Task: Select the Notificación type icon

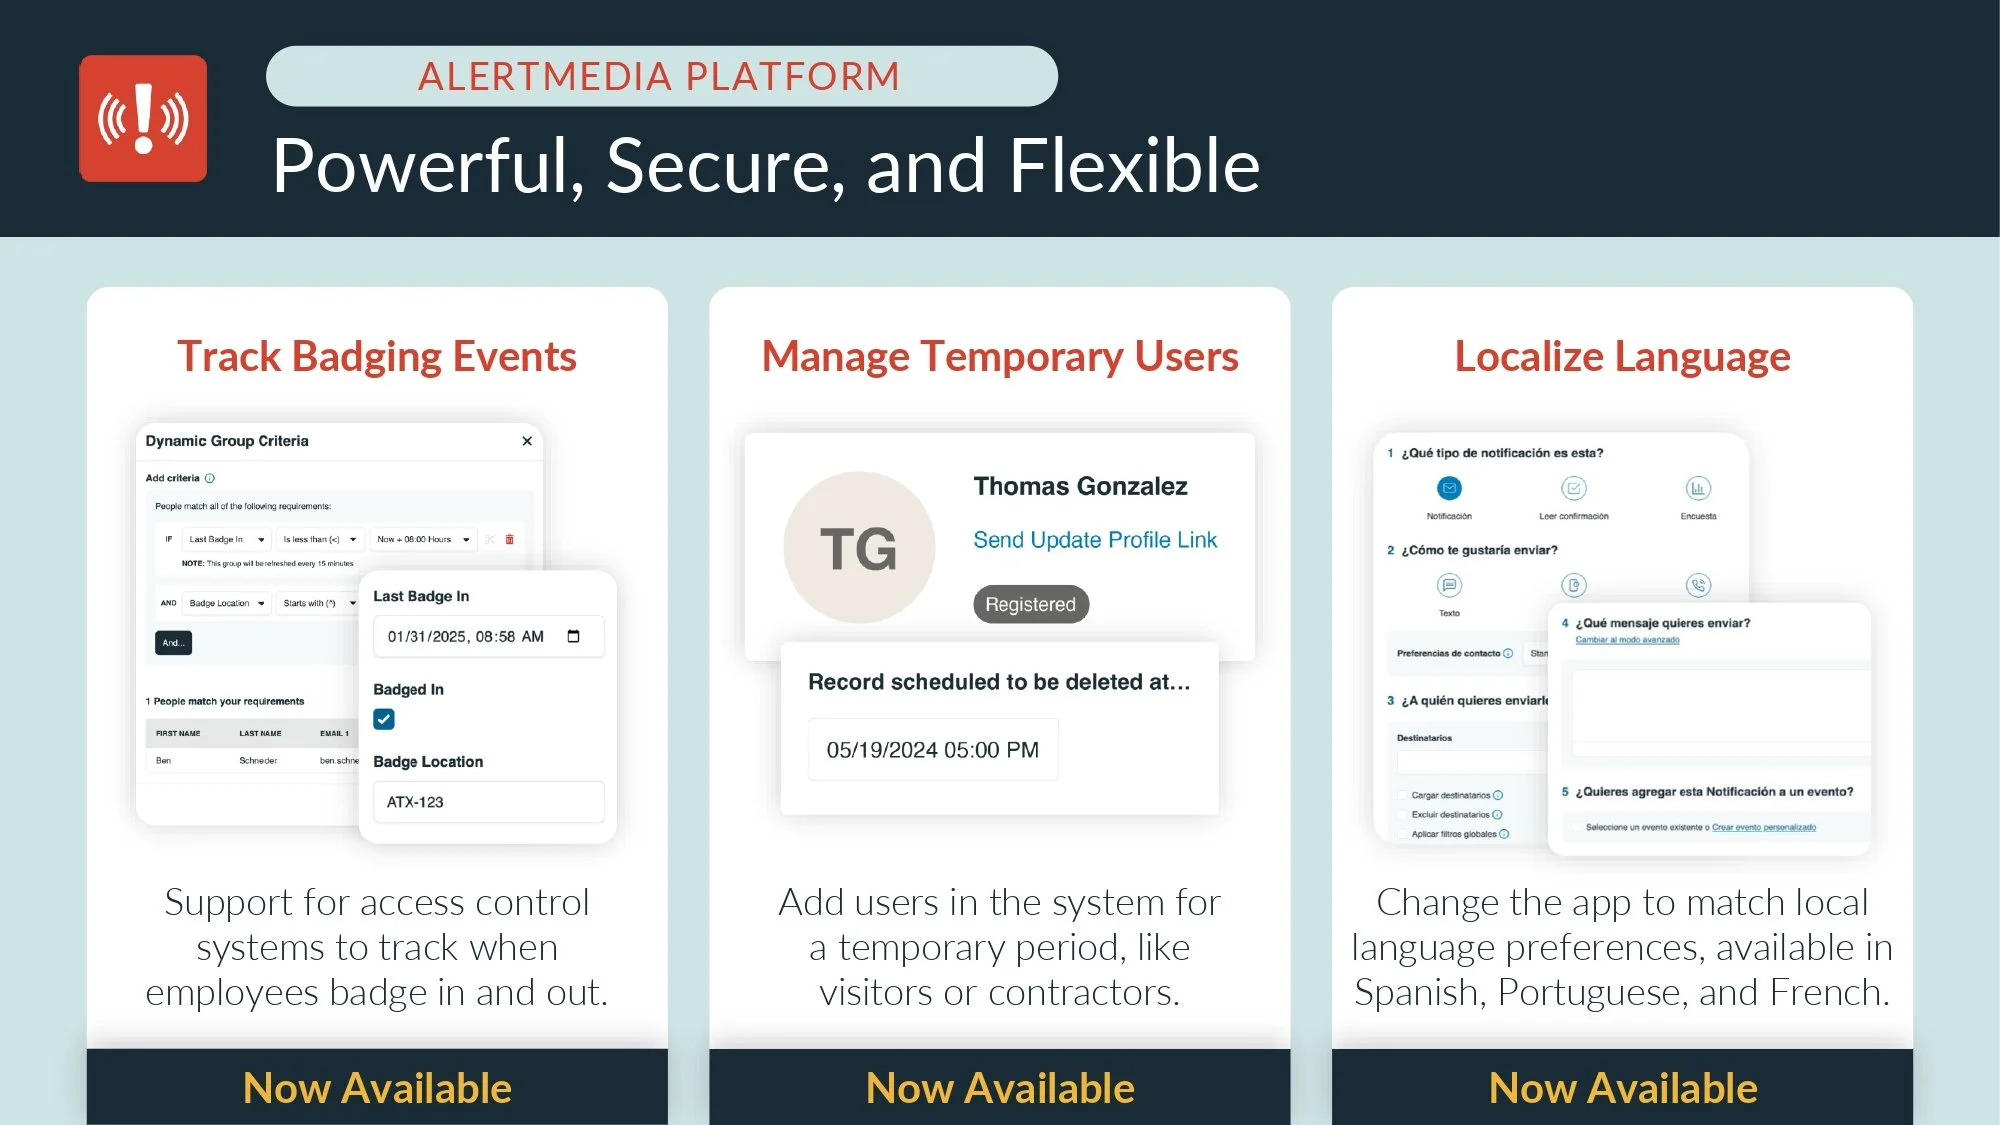Action: (x=1449, y=489)
